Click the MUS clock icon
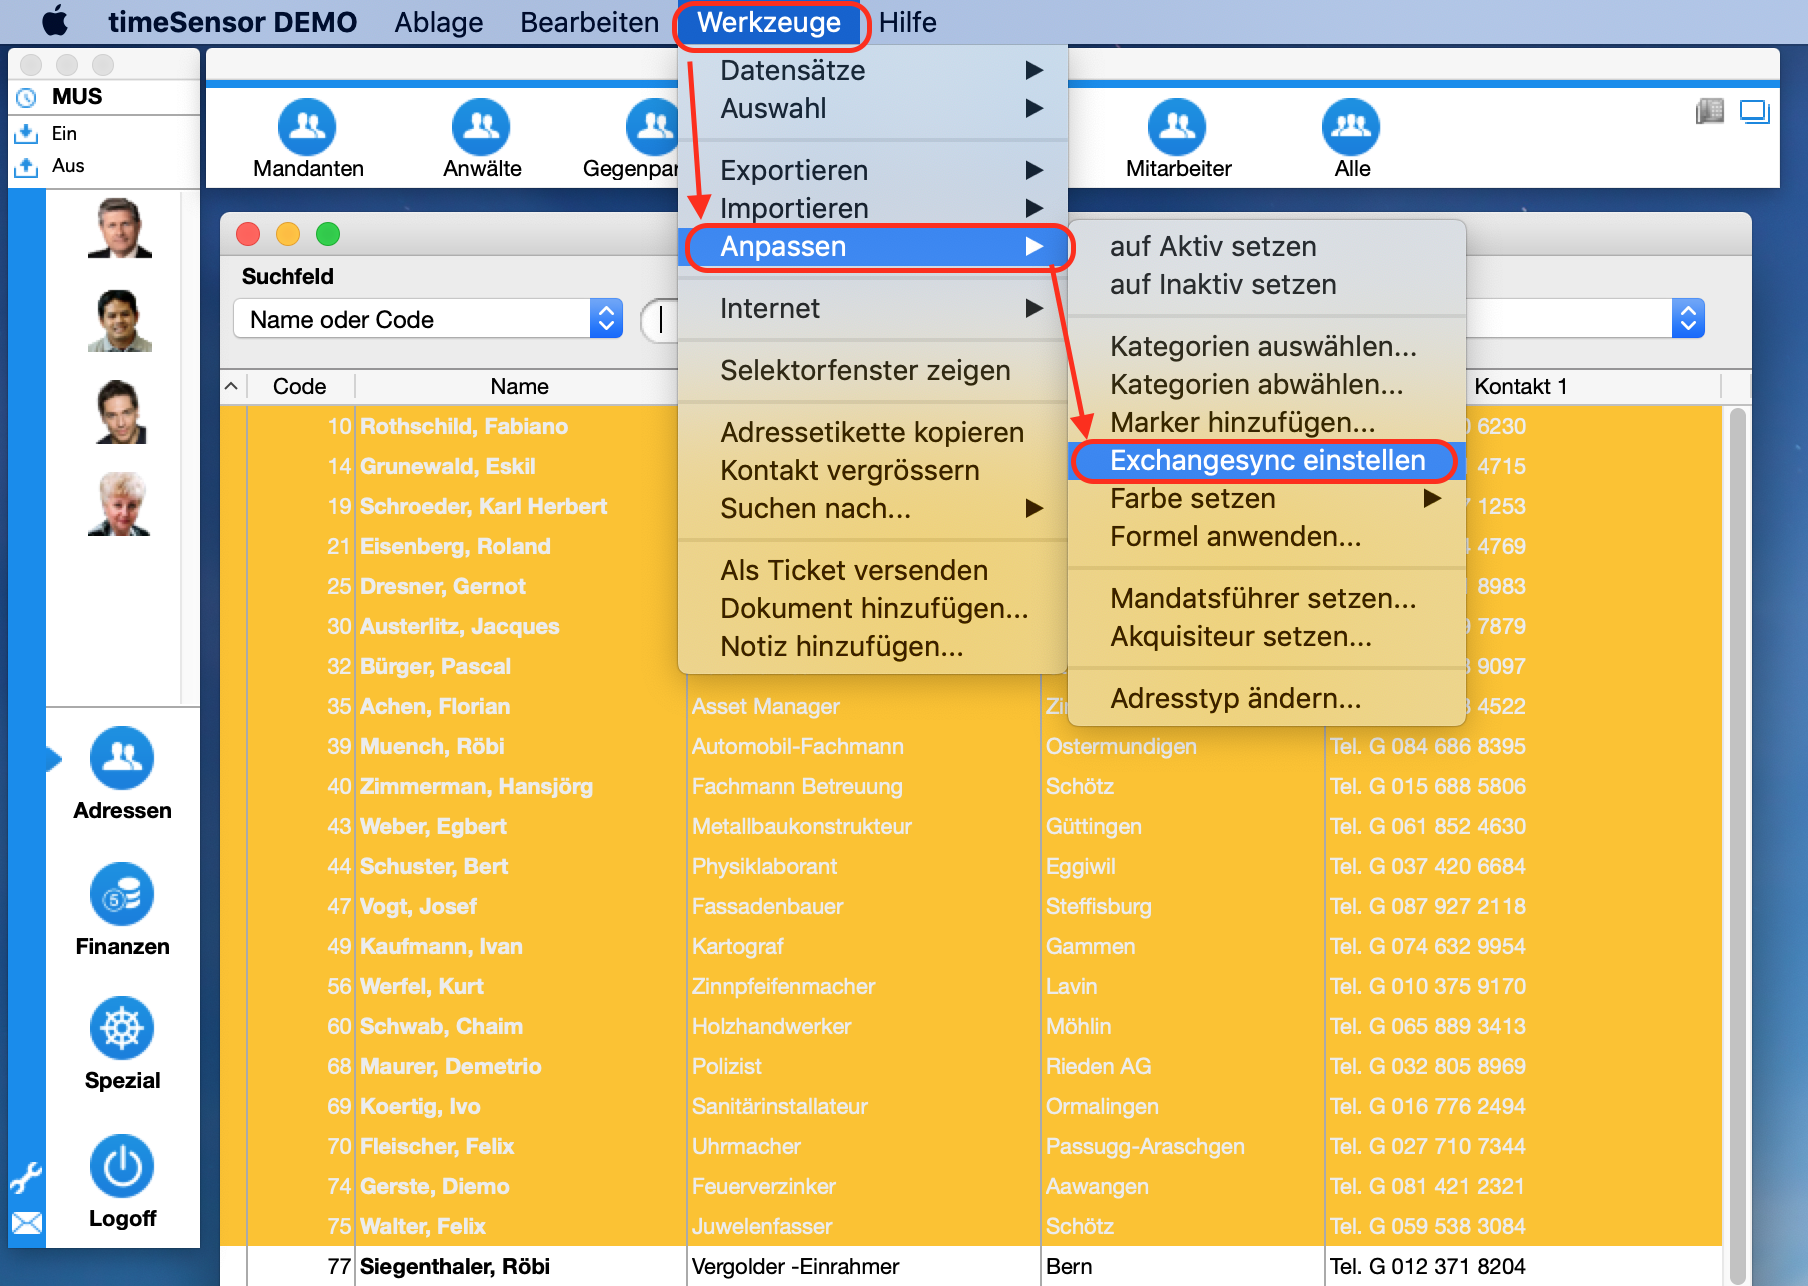 pos(27,97)
